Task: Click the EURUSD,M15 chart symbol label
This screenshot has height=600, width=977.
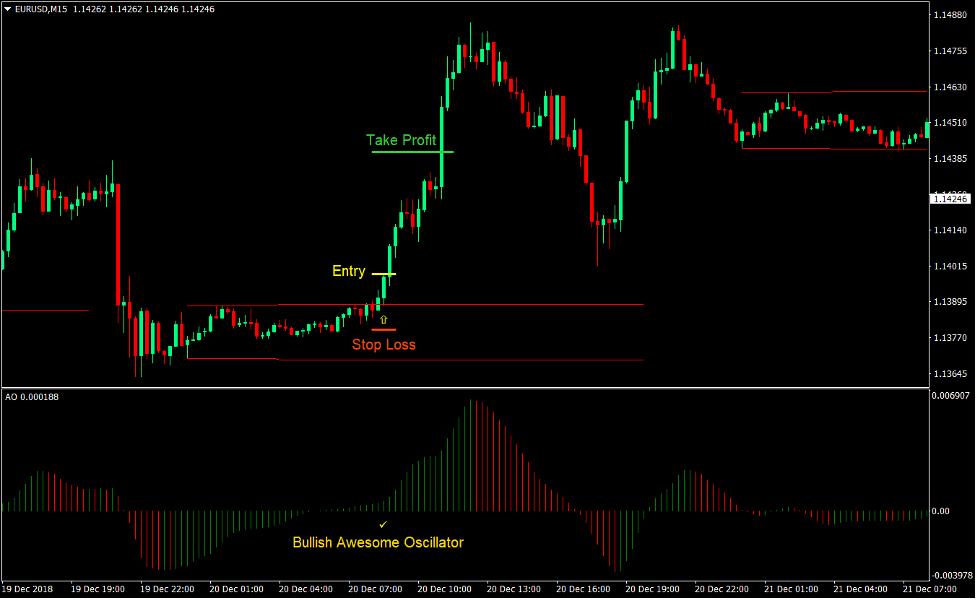Action: pyautogui.click(x=42, y=8)
